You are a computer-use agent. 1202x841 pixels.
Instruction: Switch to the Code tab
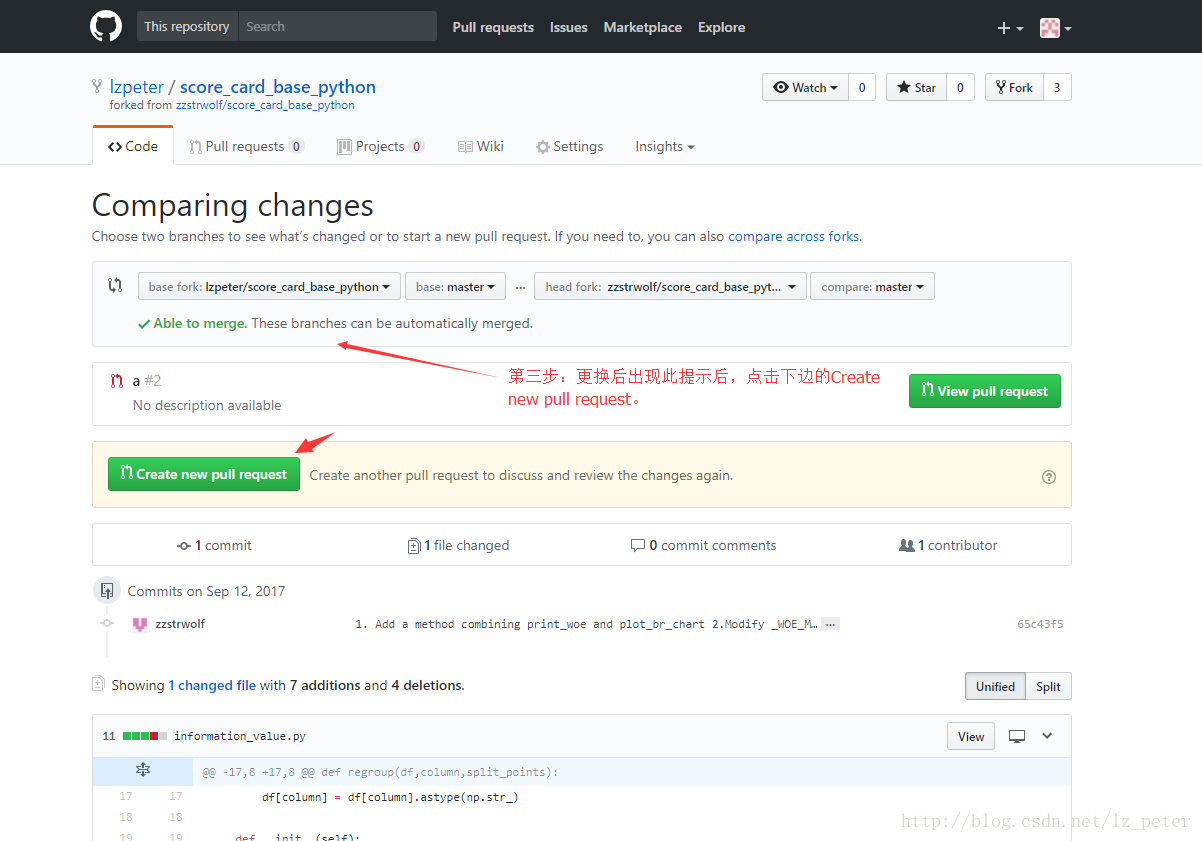[x=133, y=147]
